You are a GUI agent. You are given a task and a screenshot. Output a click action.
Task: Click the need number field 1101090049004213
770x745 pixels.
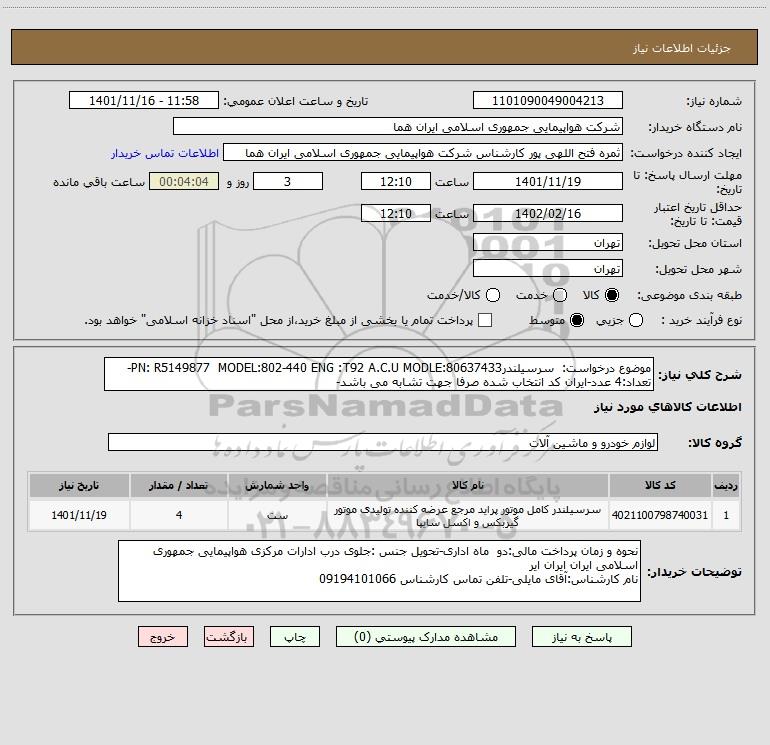(x=548, y=101)
